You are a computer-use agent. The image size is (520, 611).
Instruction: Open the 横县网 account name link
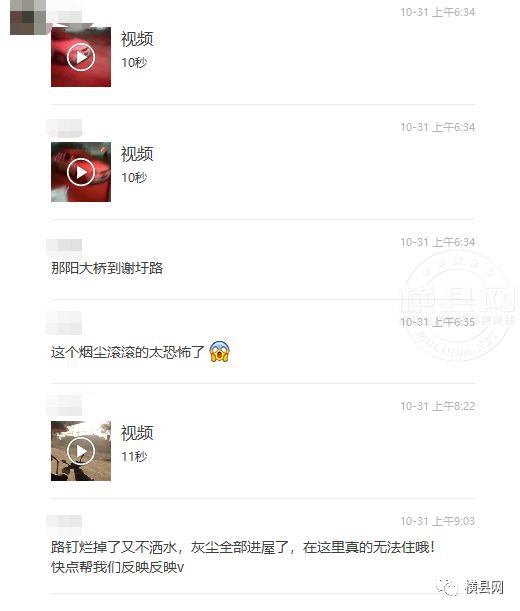click(484, 587)
